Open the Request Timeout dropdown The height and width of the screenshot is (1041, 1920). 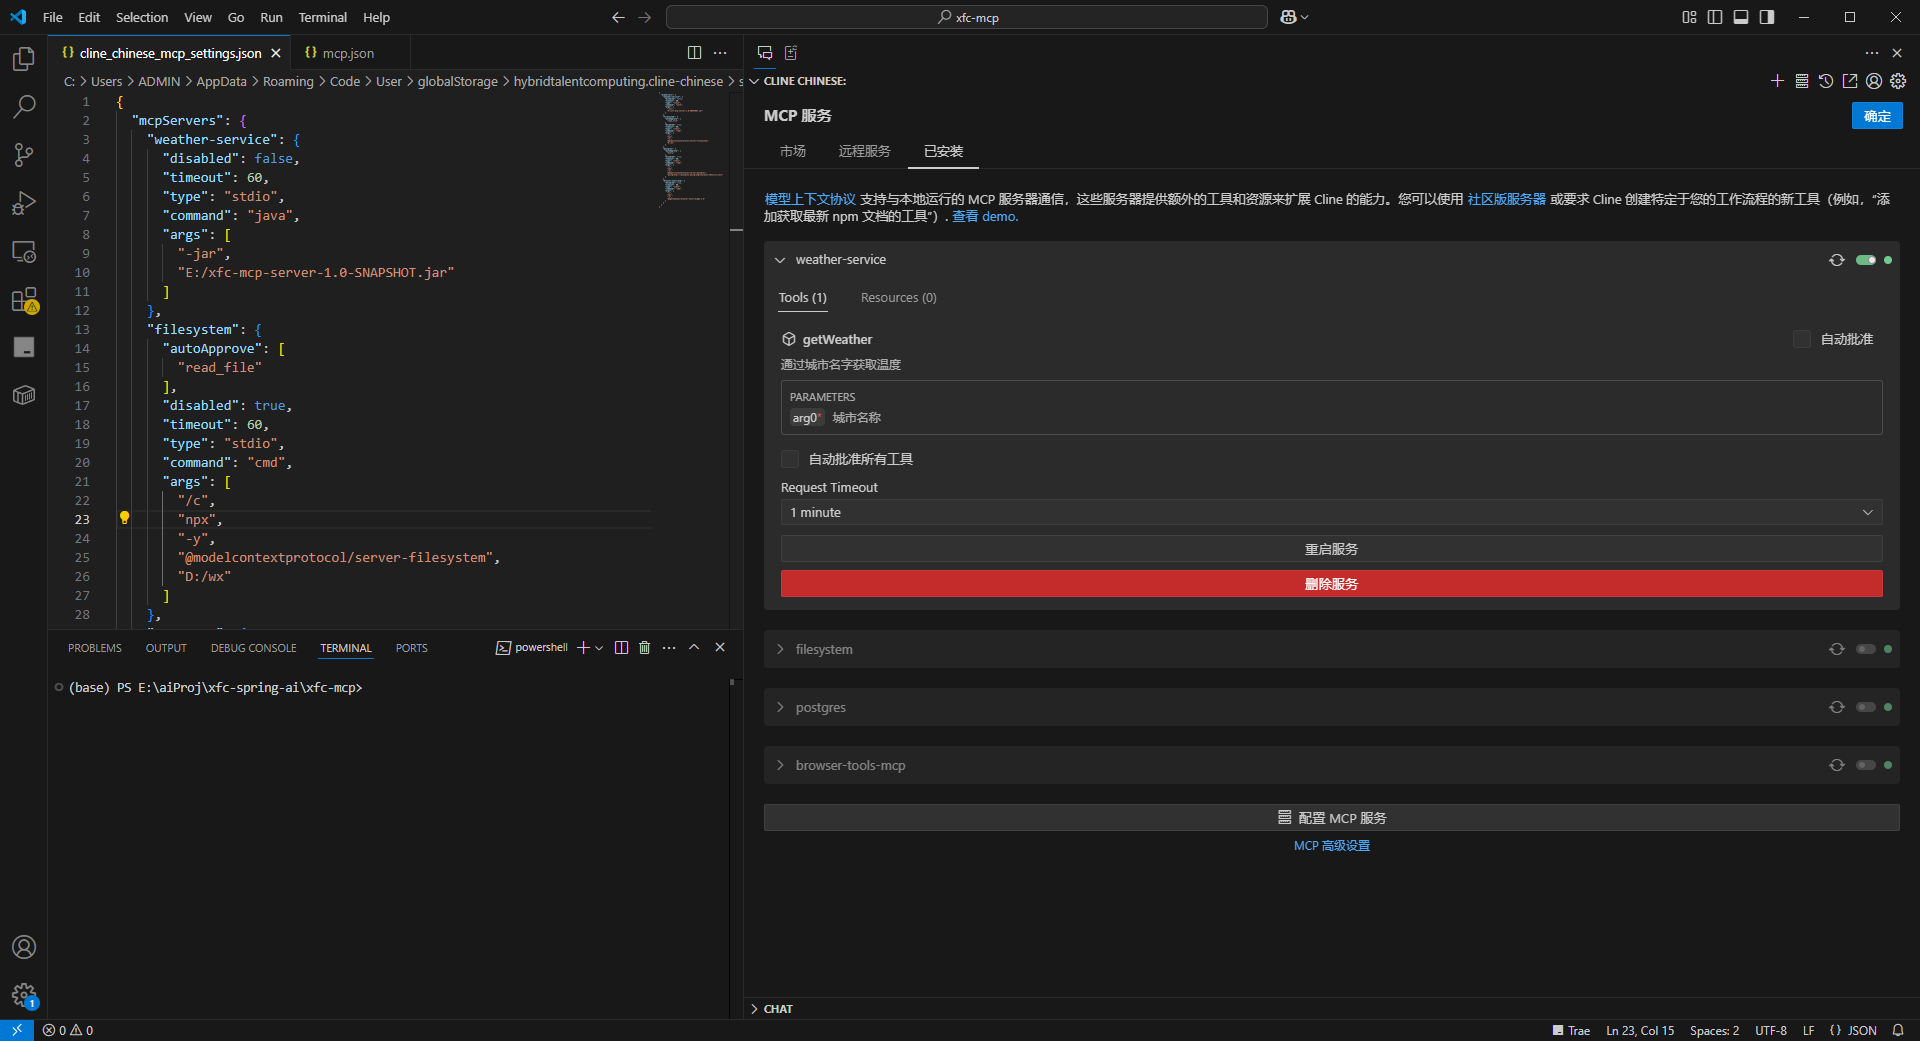tap(1331, 512)
